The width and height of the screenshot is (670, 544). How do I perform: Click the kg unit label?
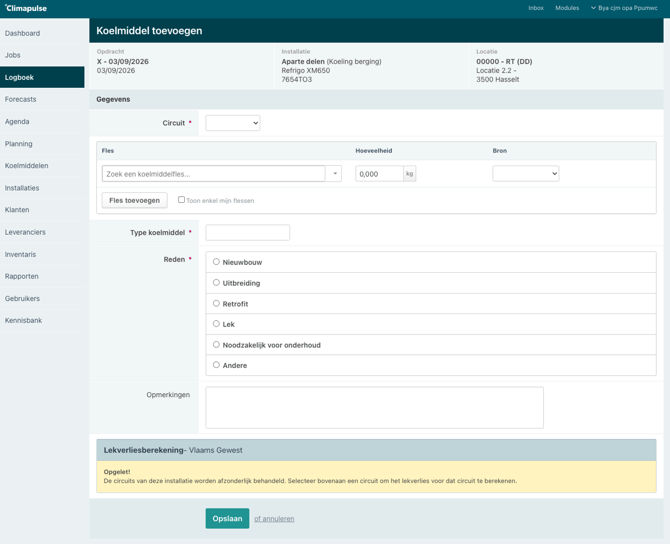(x=409, y=174)
